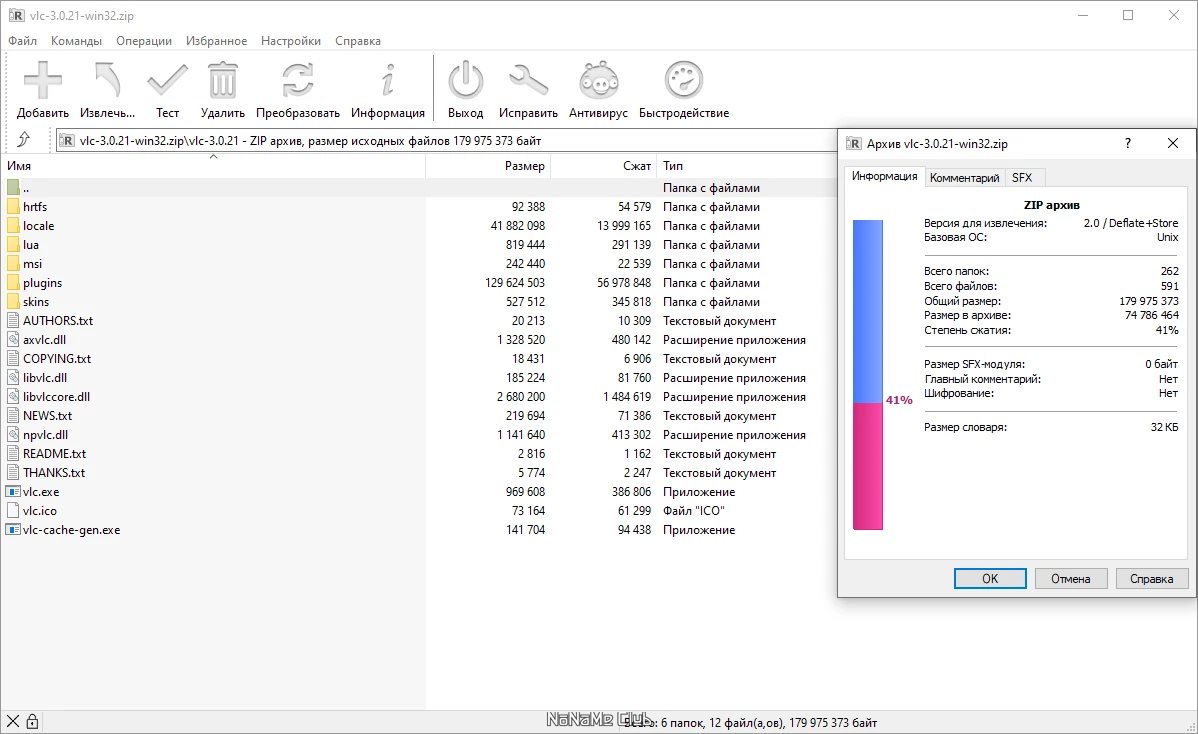
Task: Click the Исправить wrench icon
Action: tap(528, 80)
